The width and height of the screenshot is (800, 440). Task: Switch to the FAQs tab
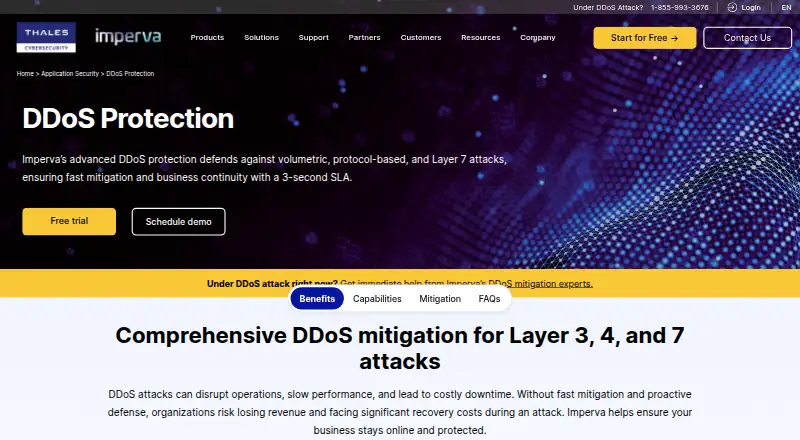point(489,299)
